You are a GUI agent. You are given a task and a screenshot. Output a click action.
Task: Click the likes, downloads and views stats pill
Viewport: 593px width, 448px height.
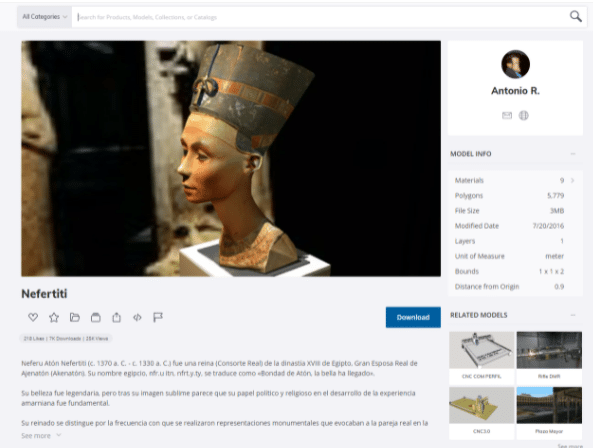coord(66,338)
